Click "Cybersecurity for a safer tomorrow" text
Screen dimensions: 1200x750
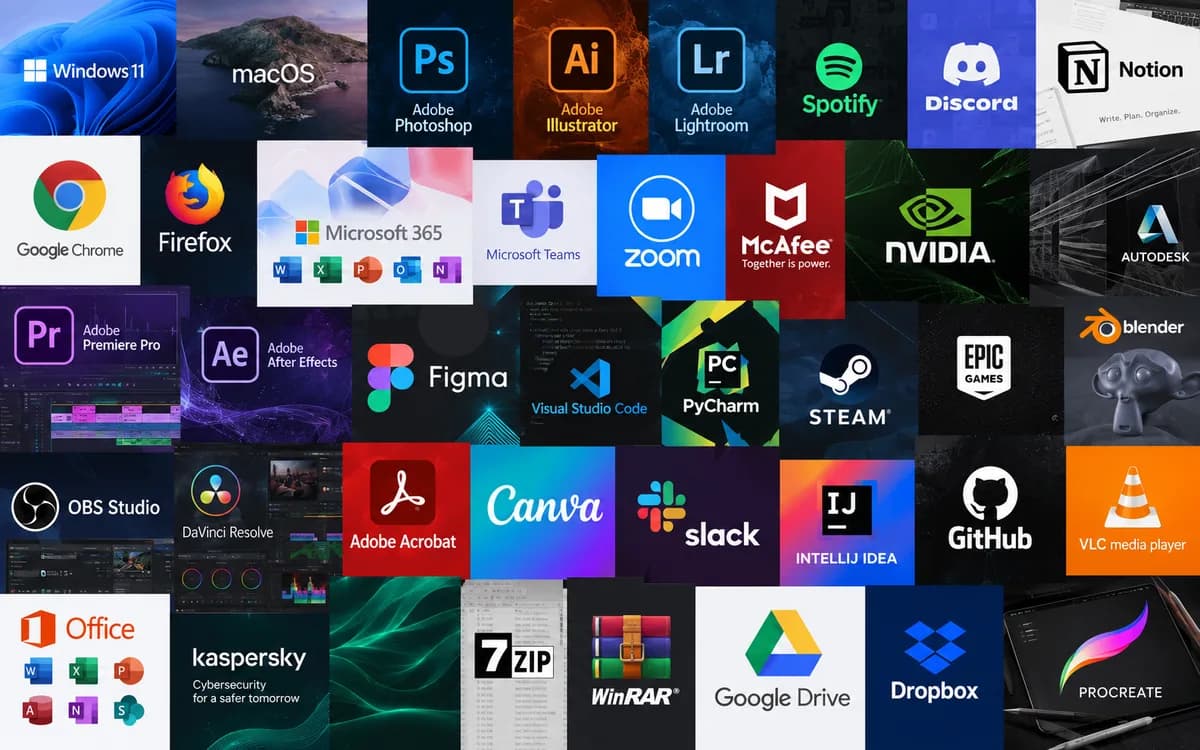(246, 692)
